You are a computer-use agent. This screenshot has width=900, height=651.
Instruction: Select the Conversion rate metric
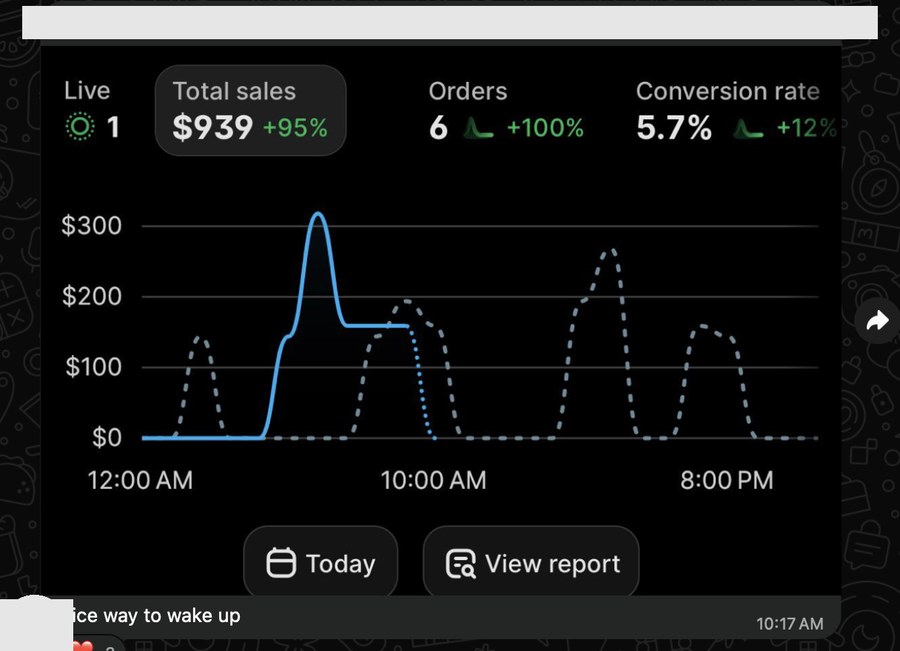(x=736, y=111)
